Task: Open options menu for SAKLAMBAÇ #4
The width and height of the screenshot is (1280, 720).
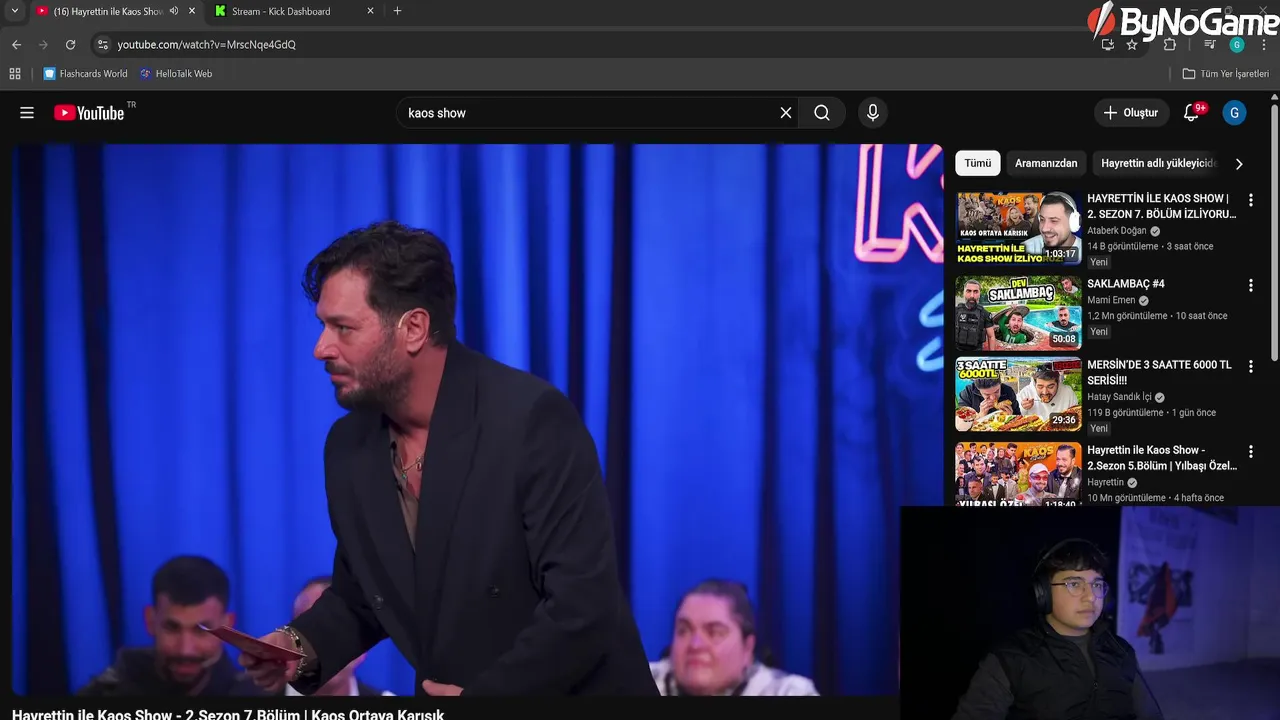Action: (x=1250, y=285)
